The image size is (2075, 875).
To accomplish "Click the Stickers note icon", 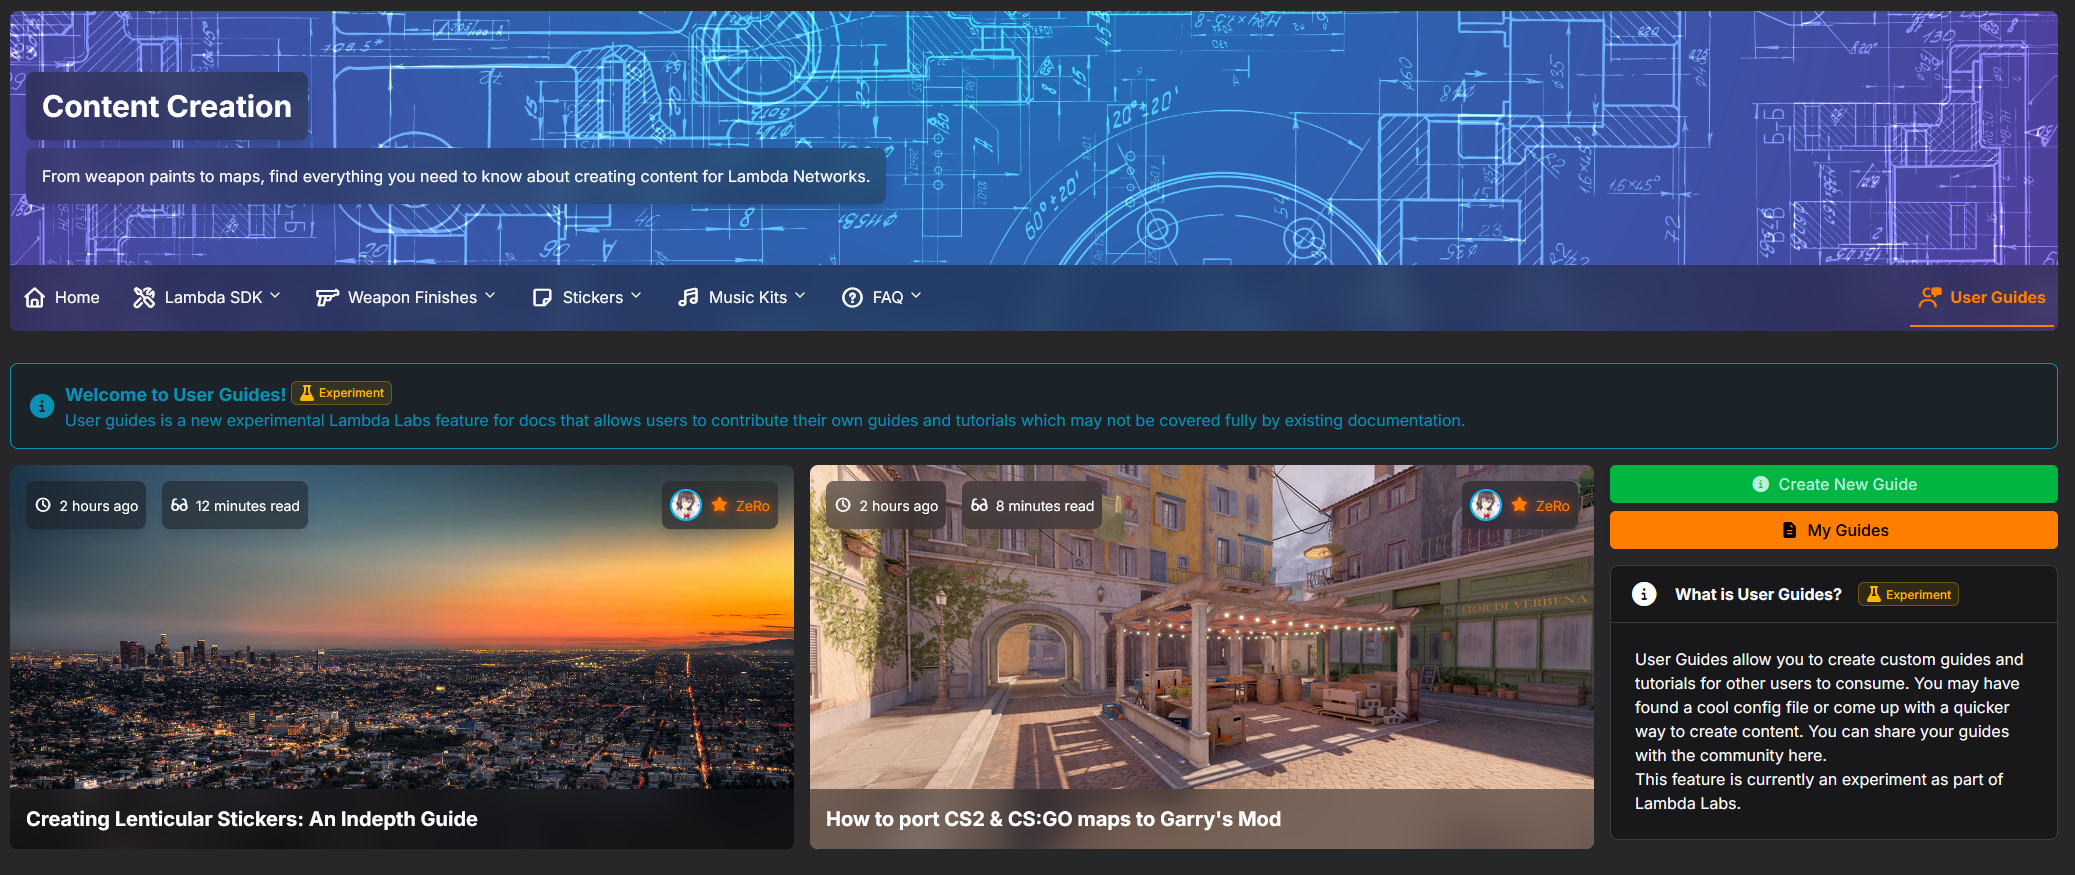I will pyautogui.click(x=542, y=297).
